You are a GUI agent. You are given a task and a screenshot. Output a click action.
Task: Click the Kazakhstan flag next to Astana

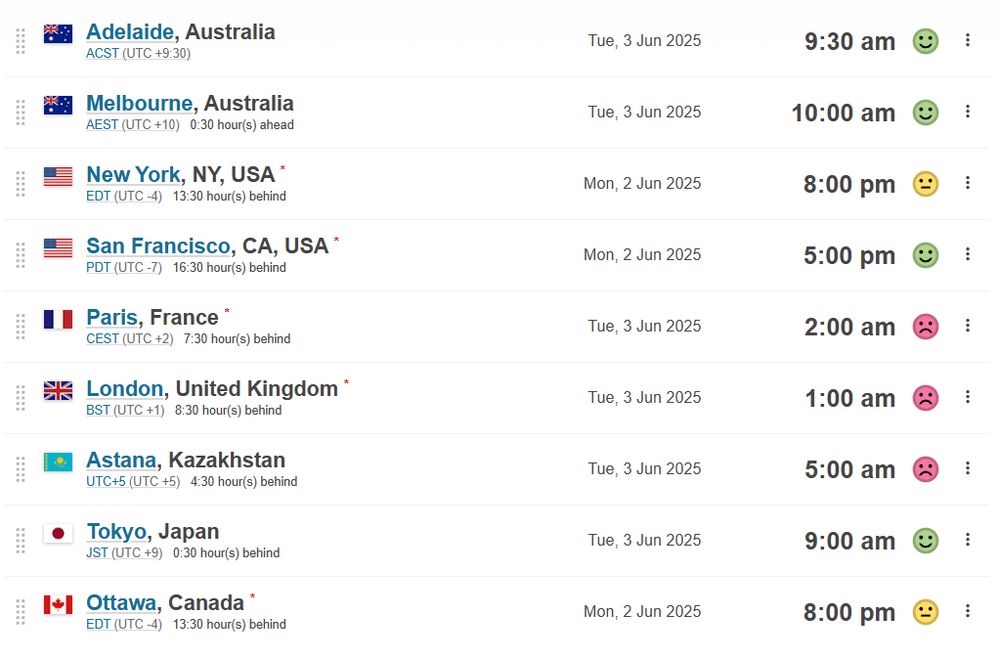pos(58,462)
